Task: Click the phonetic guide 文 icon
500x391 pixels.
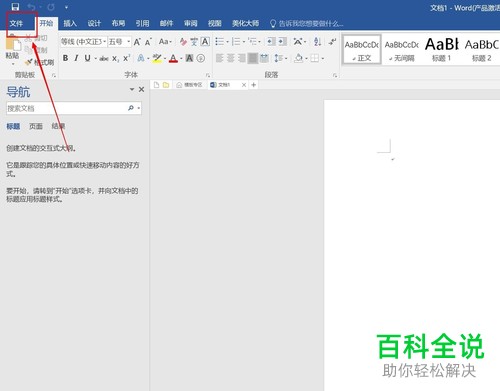Action: (x=194, y=42)
